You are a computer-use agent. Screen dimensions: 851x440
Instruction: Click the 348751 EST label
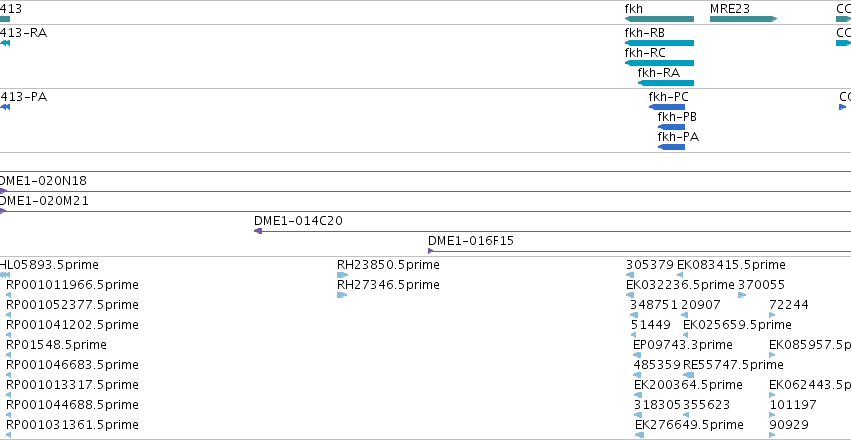654,305
